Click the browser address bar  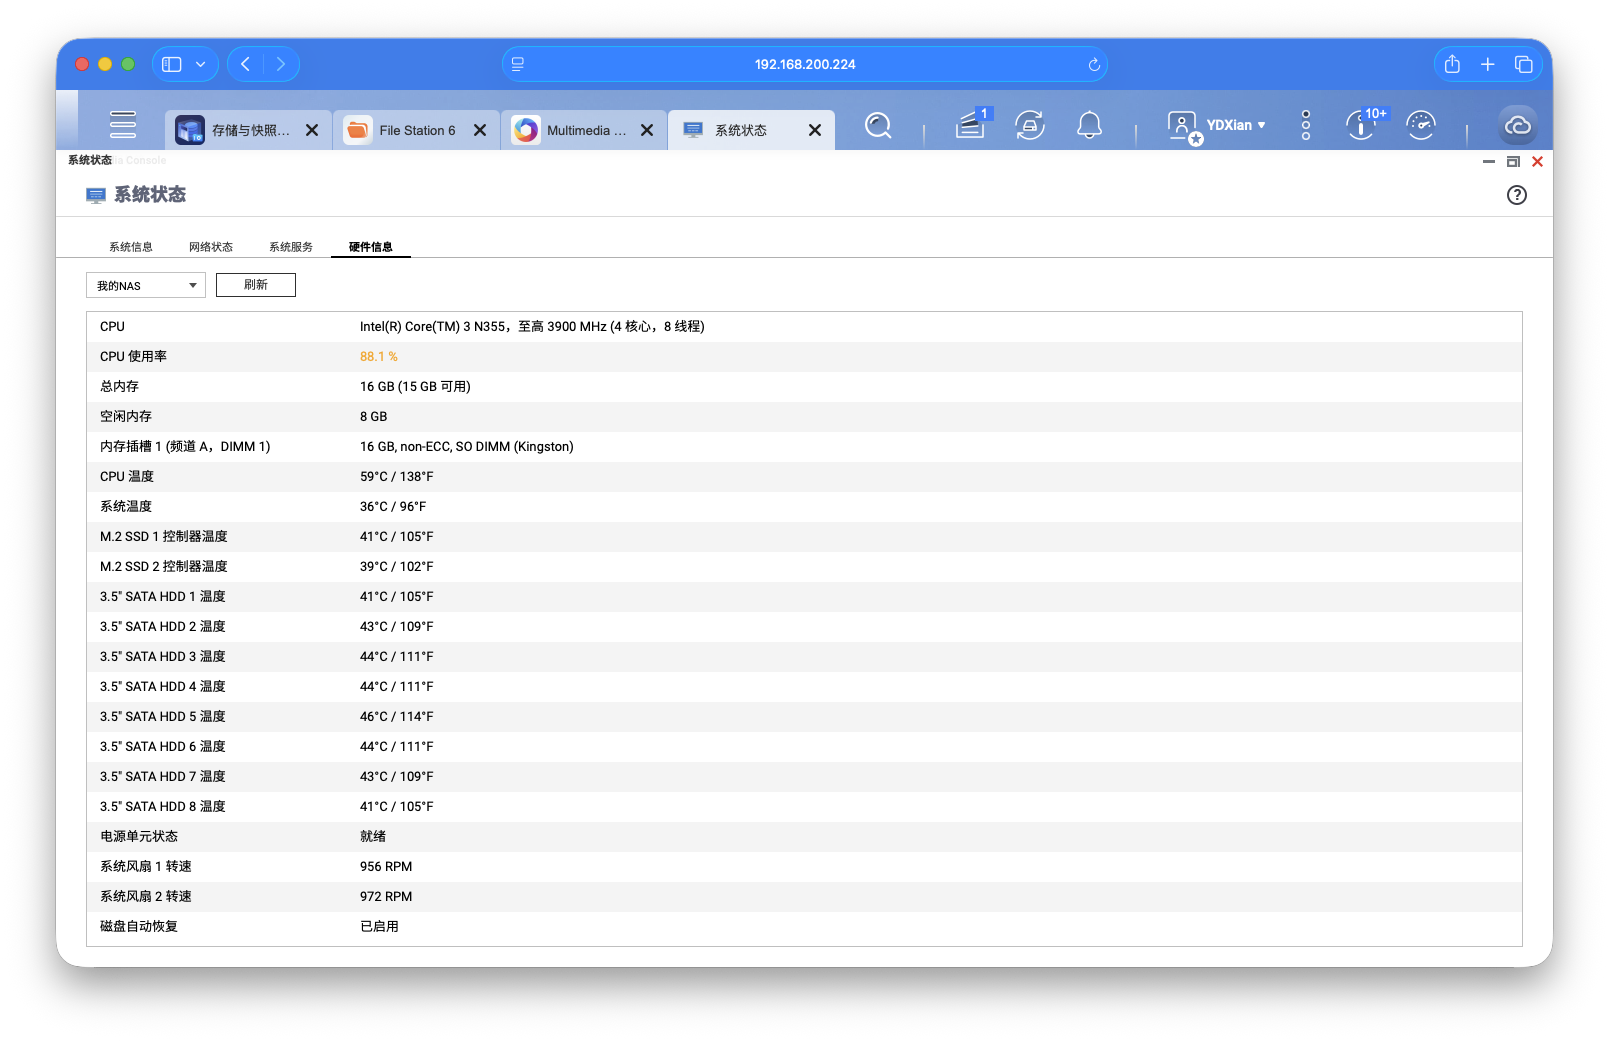(x=804, y=65)
